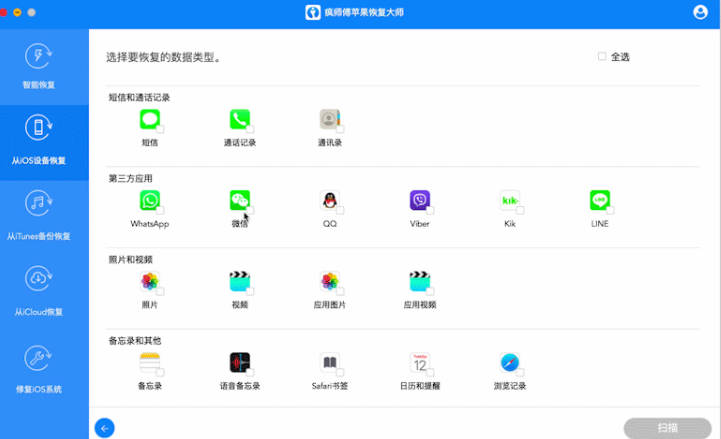Switch to 从iTunes备份恢复 tab
Viewport: 721px width, 439px height.
point(44,218)
